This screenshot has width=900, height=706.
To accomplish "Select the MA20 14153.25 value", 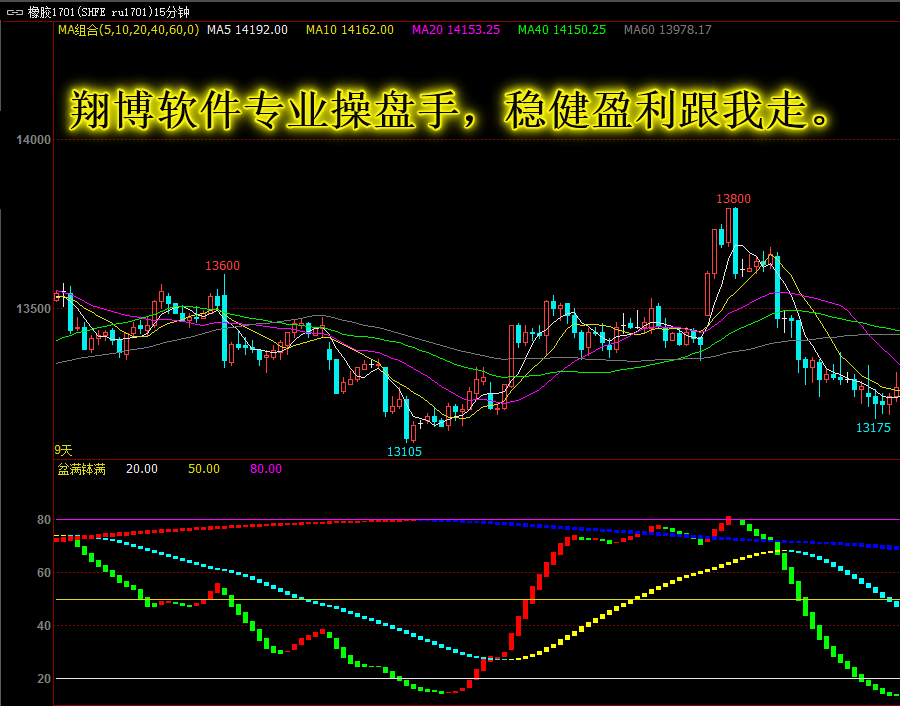I will coord(456,30).
